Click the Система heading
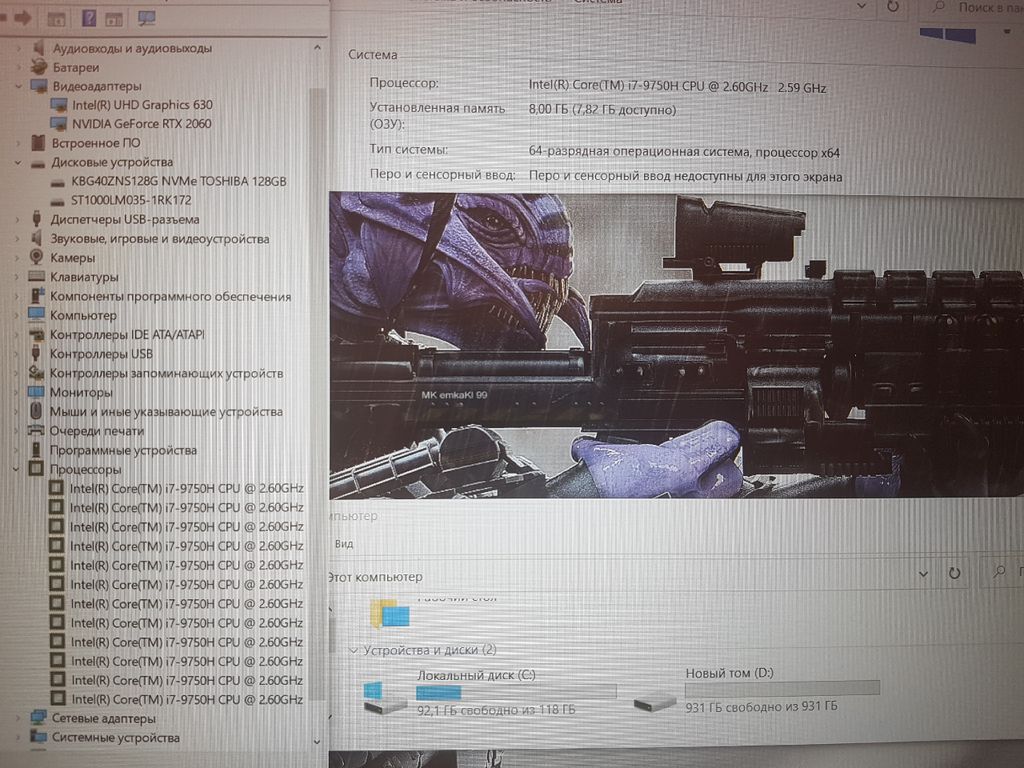The width and height of the screenshot is (1024, 768). point(373,55)
